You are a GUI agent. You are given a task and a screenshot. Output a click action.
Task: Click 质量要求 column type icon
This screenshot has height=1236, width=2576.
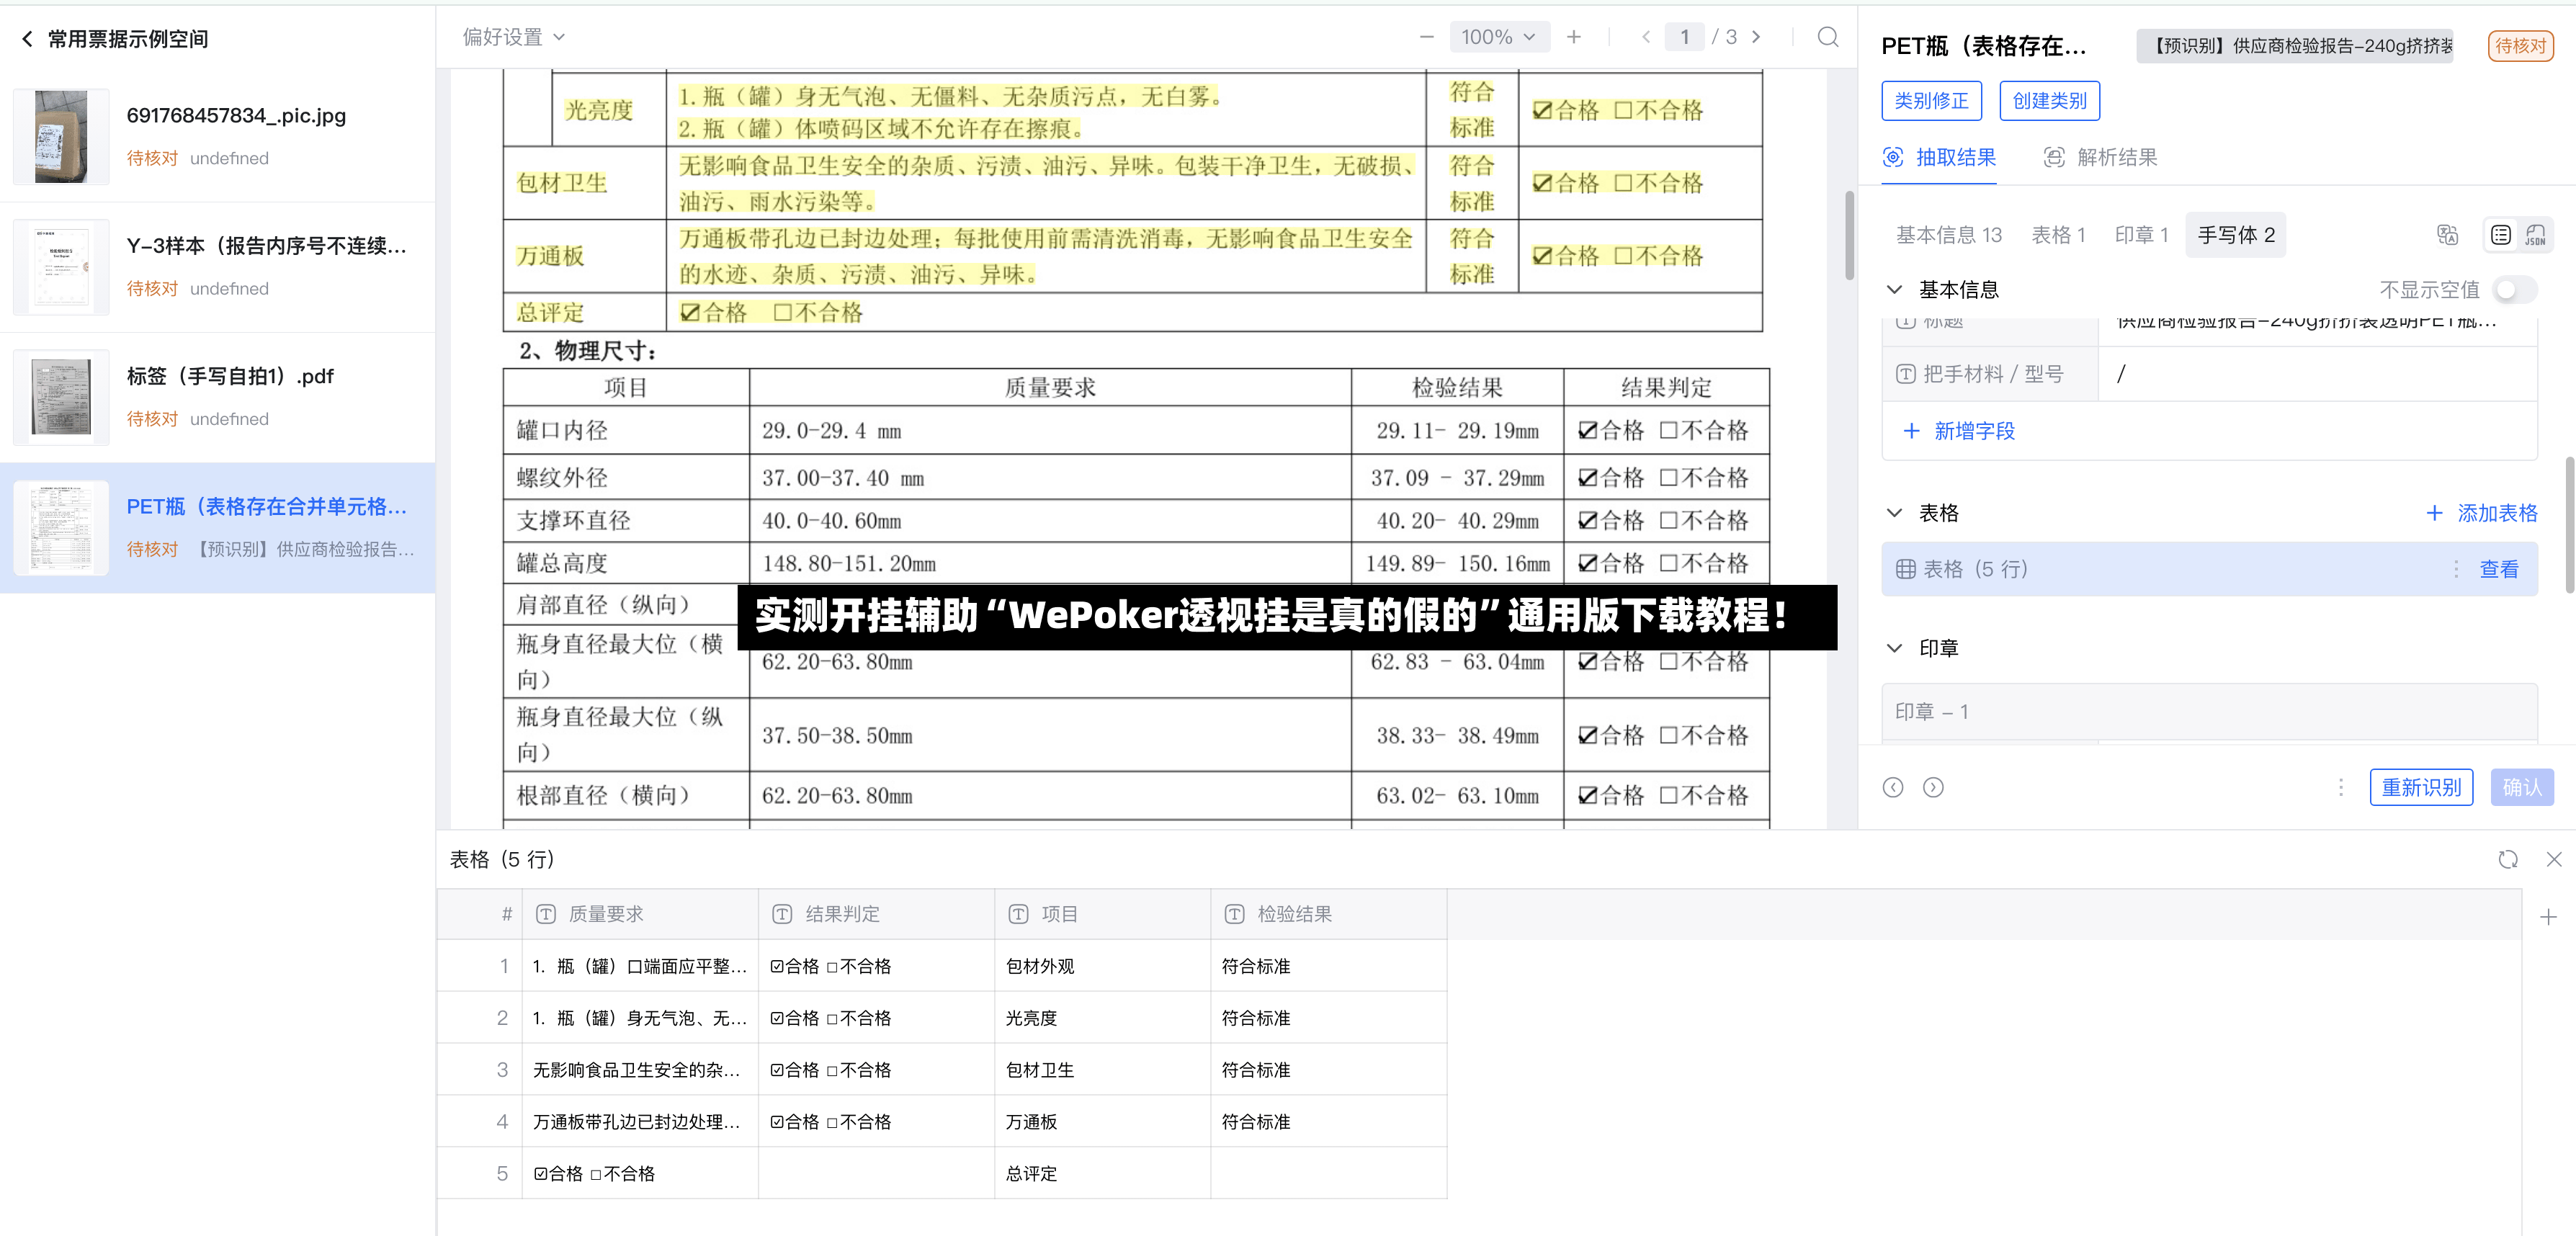tap(546, 914)
